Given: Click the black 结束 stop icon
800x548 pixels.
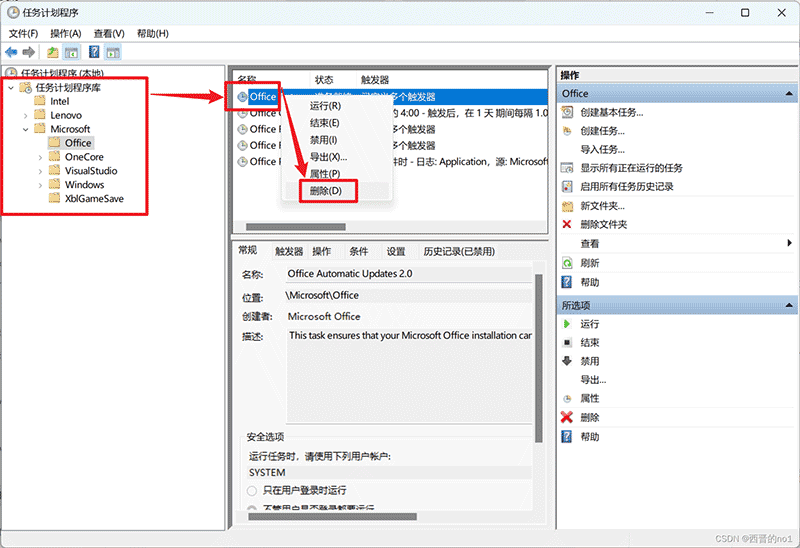Looking at the screenshot, I should click(x=567, y=342).
